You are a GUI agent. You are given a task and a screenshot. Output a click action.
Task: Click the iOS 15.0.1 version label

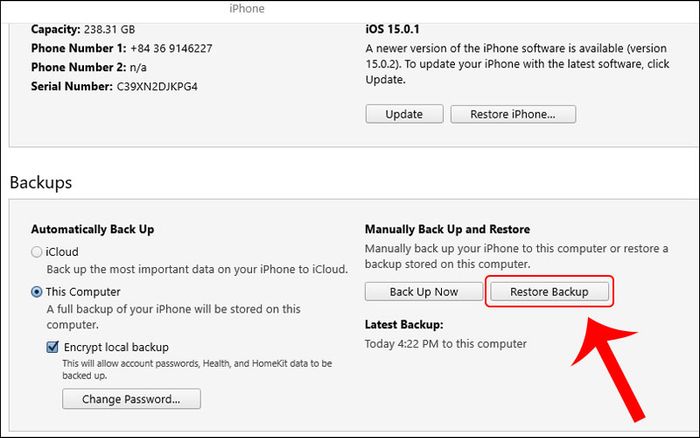392,29
